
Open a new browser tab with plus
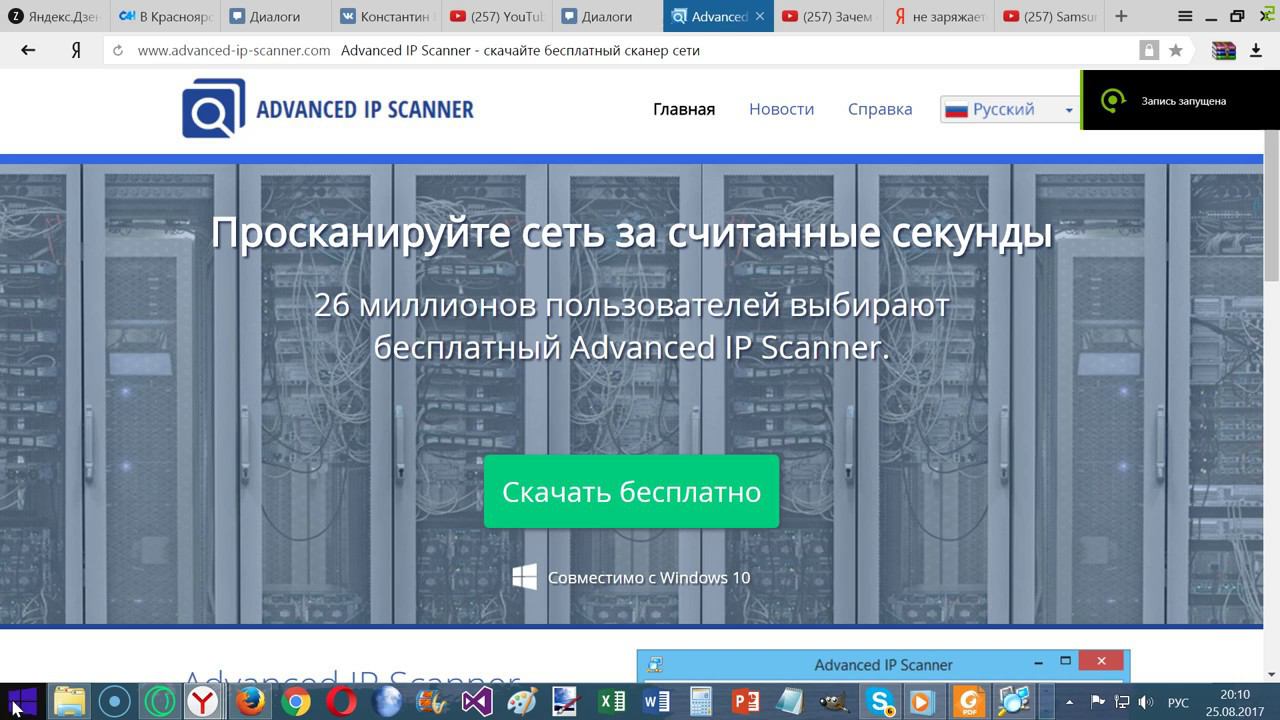click(x=1121, y=16)
